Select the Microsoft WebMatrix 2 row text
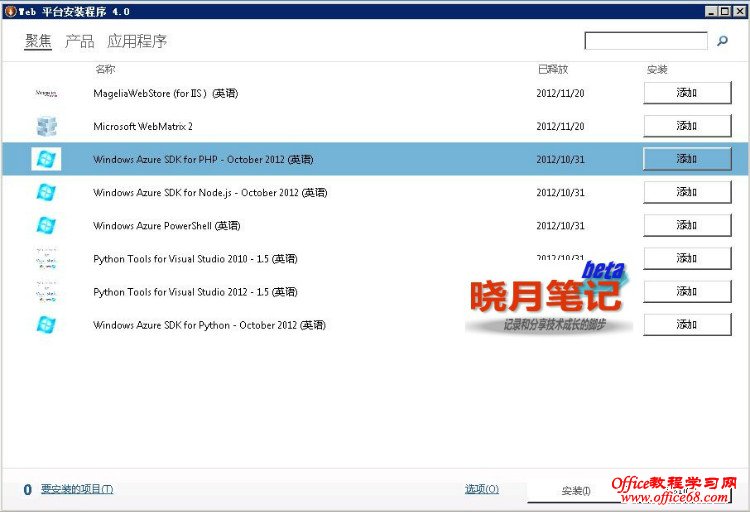This screenshot has height=512, width=750. tap(143, 126)
